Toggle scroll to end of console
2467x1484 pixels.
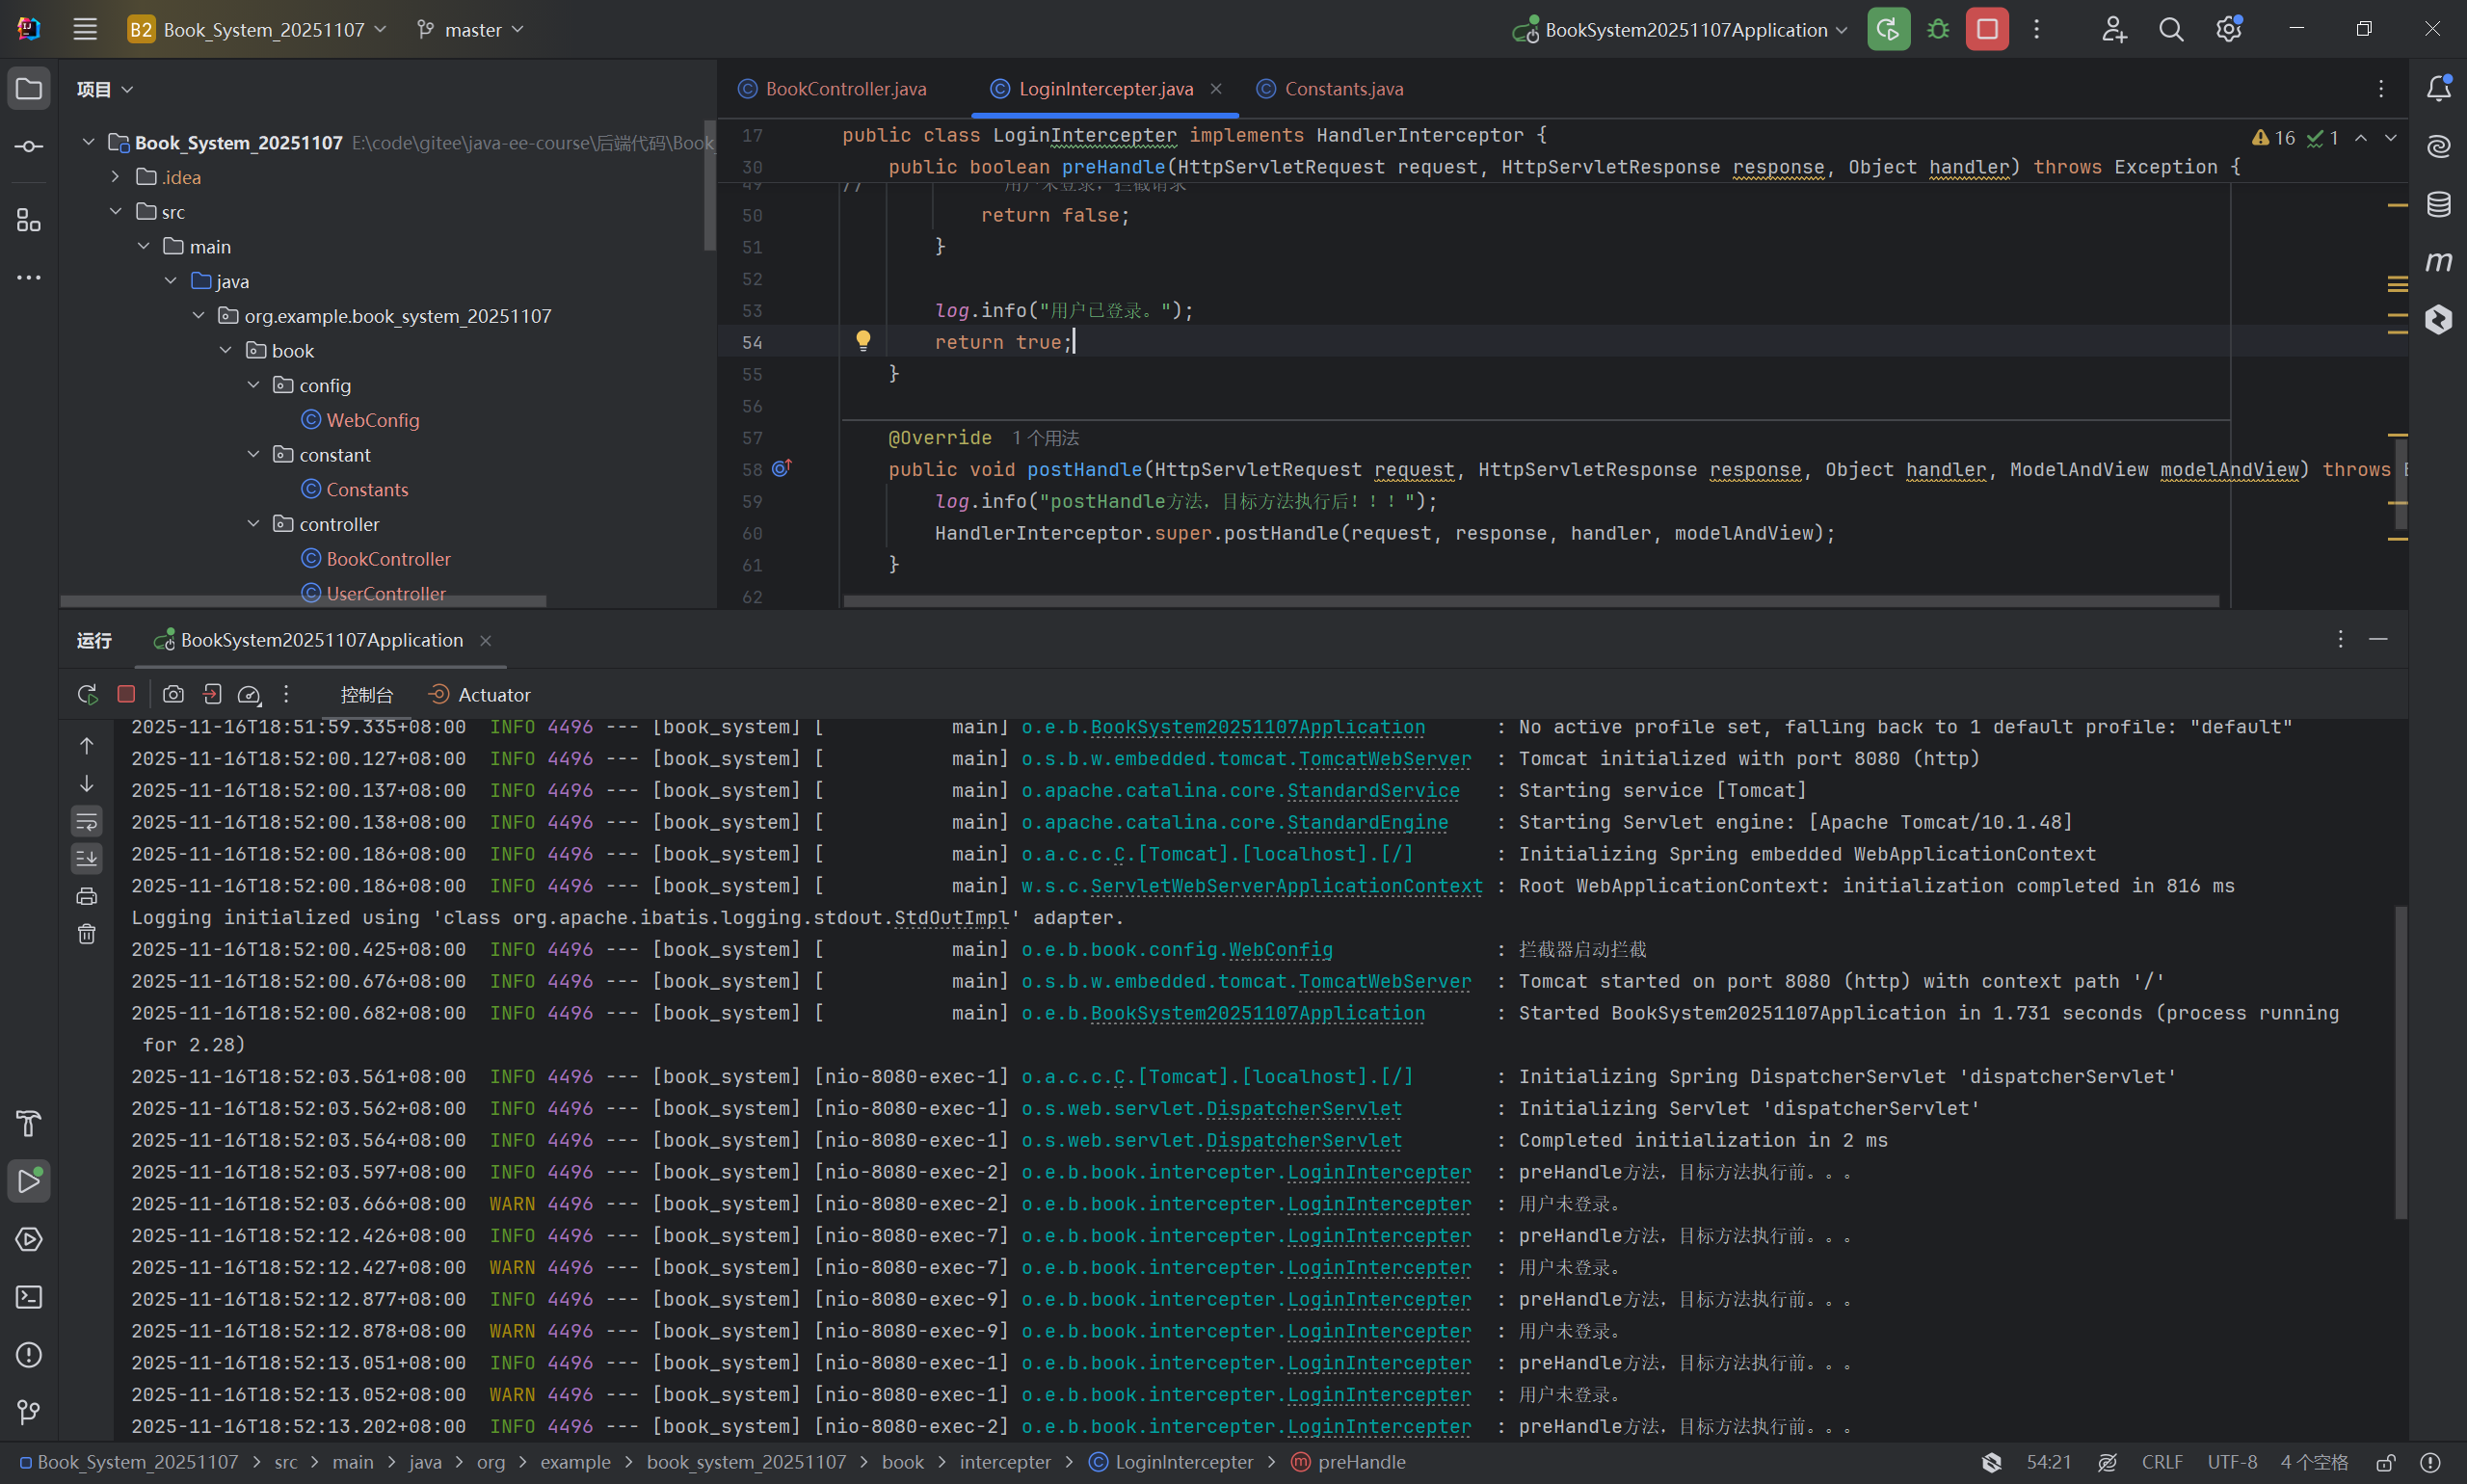87,858
